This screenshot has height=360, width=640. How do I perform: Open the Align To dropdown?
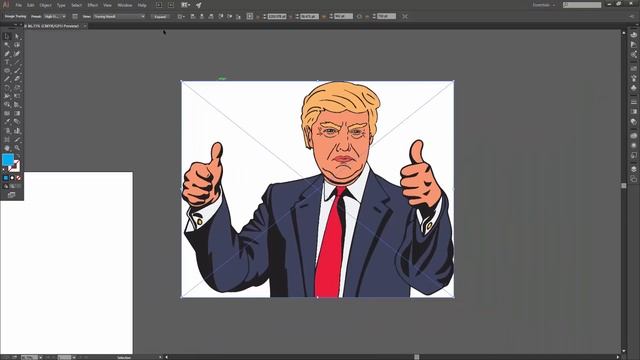pos(182,16)
